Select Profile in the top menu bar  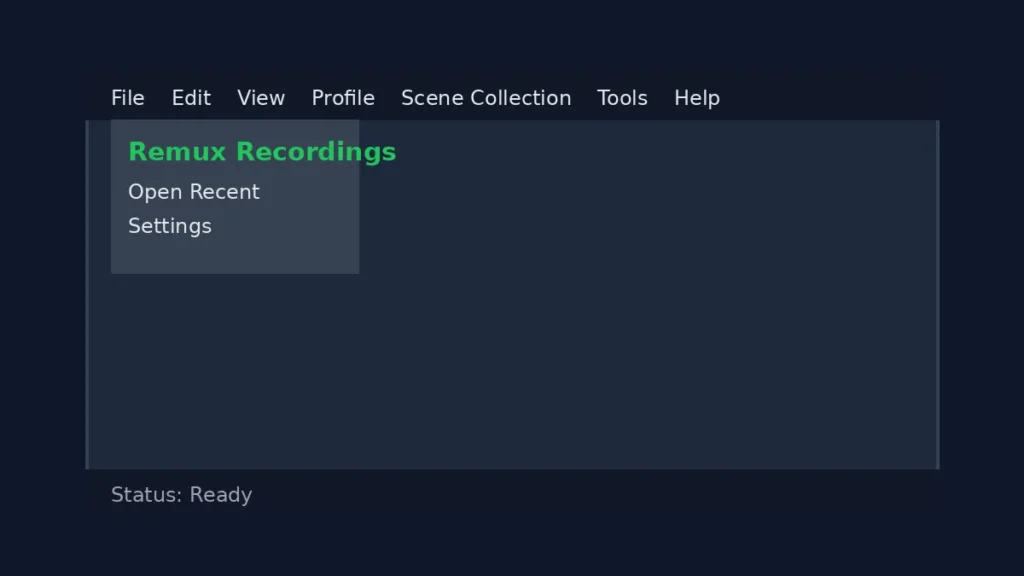tap(343, 98)
